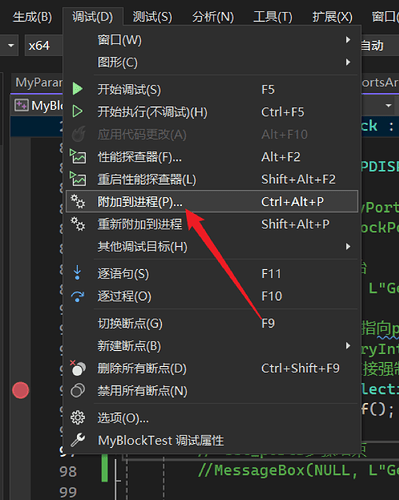
Task: Expand the 图形(C) submenu arrow
Action: (348, 62)
